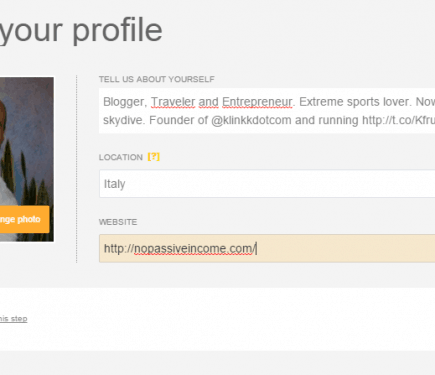
Task: Click the phrase 'Extreme sports lover' in bio
Action: point(355,102)
